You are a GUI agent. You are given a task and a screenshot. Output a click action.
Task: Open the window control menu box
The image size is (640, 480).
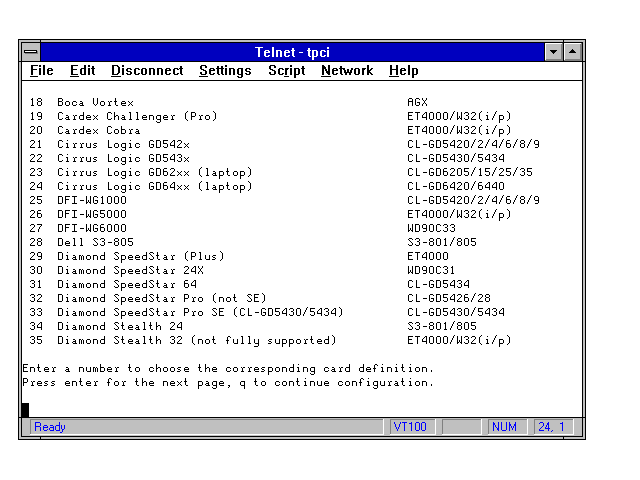tap(31, 51)
